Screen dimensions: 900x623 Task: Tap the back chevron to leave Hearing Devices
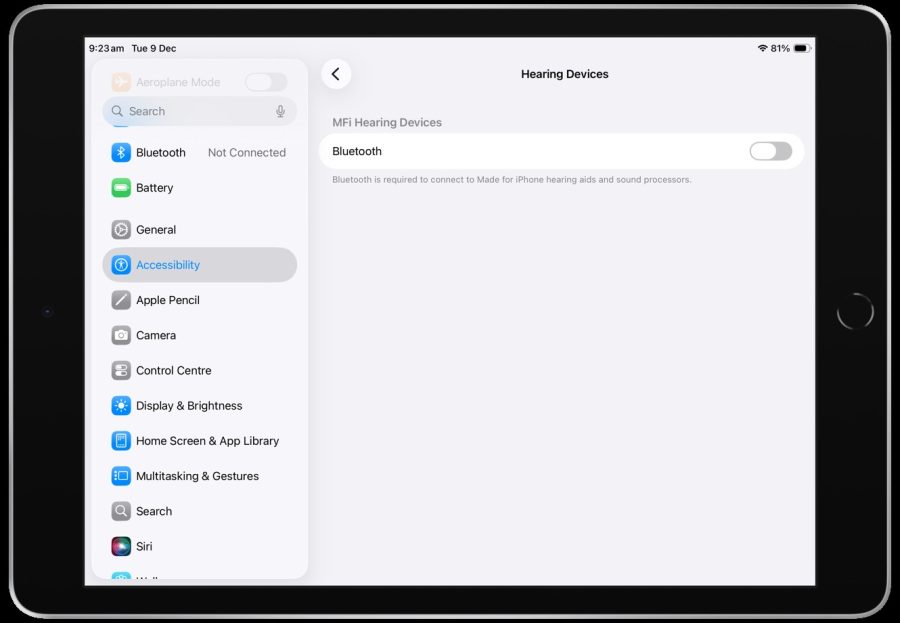click(x=336, y=74)
